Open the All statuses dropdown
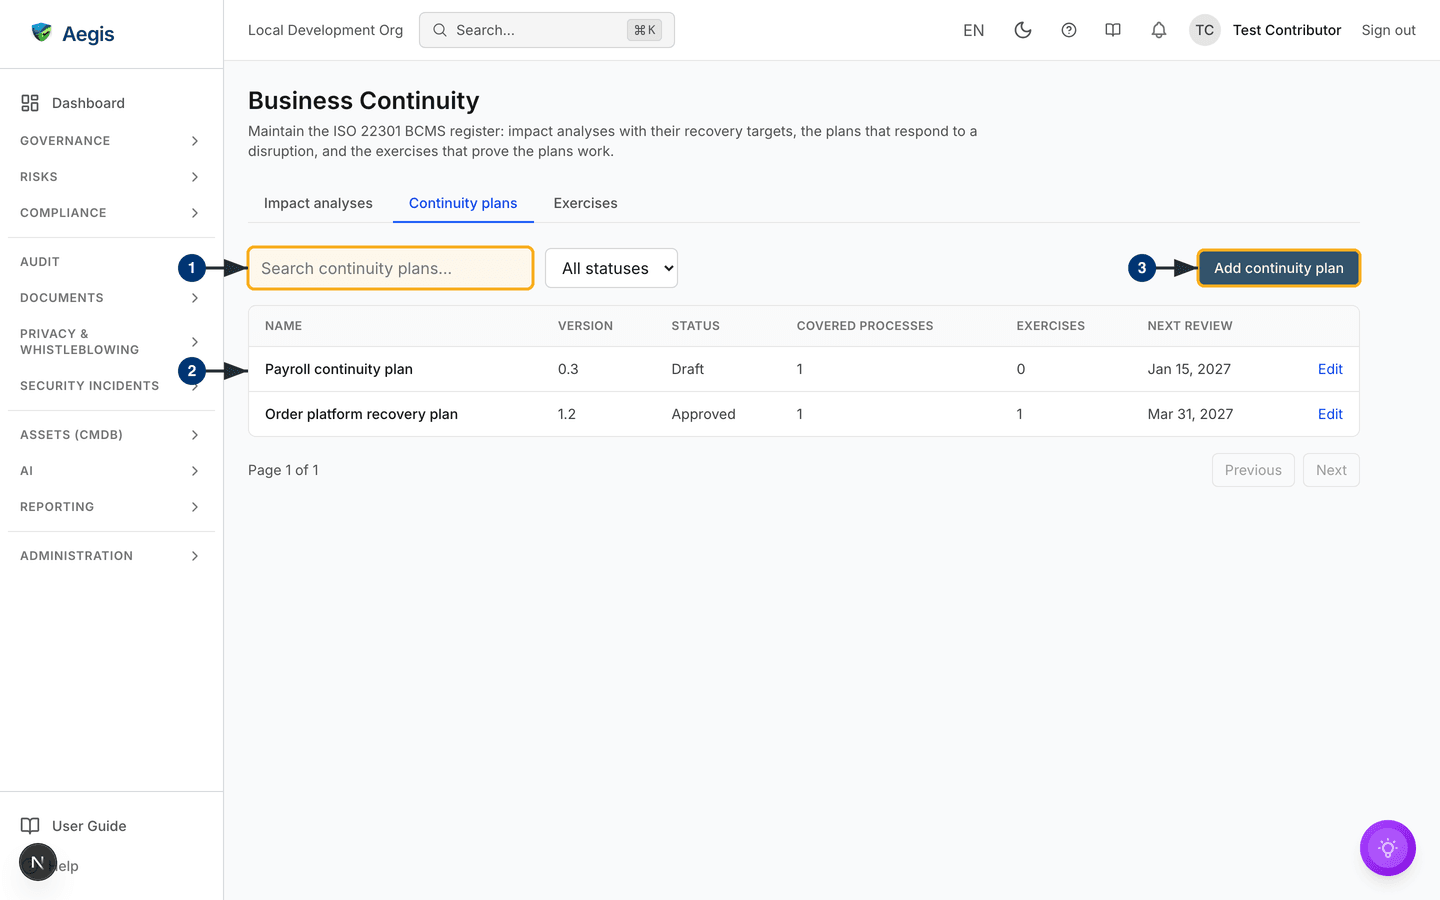Viewport: 1440px width, 900px height. [x=611, y=268]
